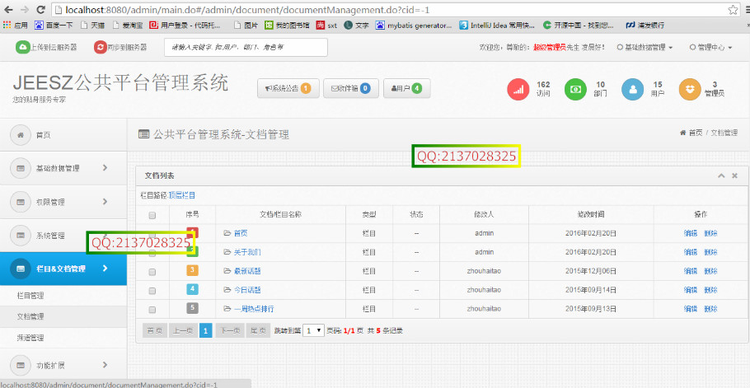Open the 浦发银行 bookmark
The image size is (750, 388).
tap(645, 25)
